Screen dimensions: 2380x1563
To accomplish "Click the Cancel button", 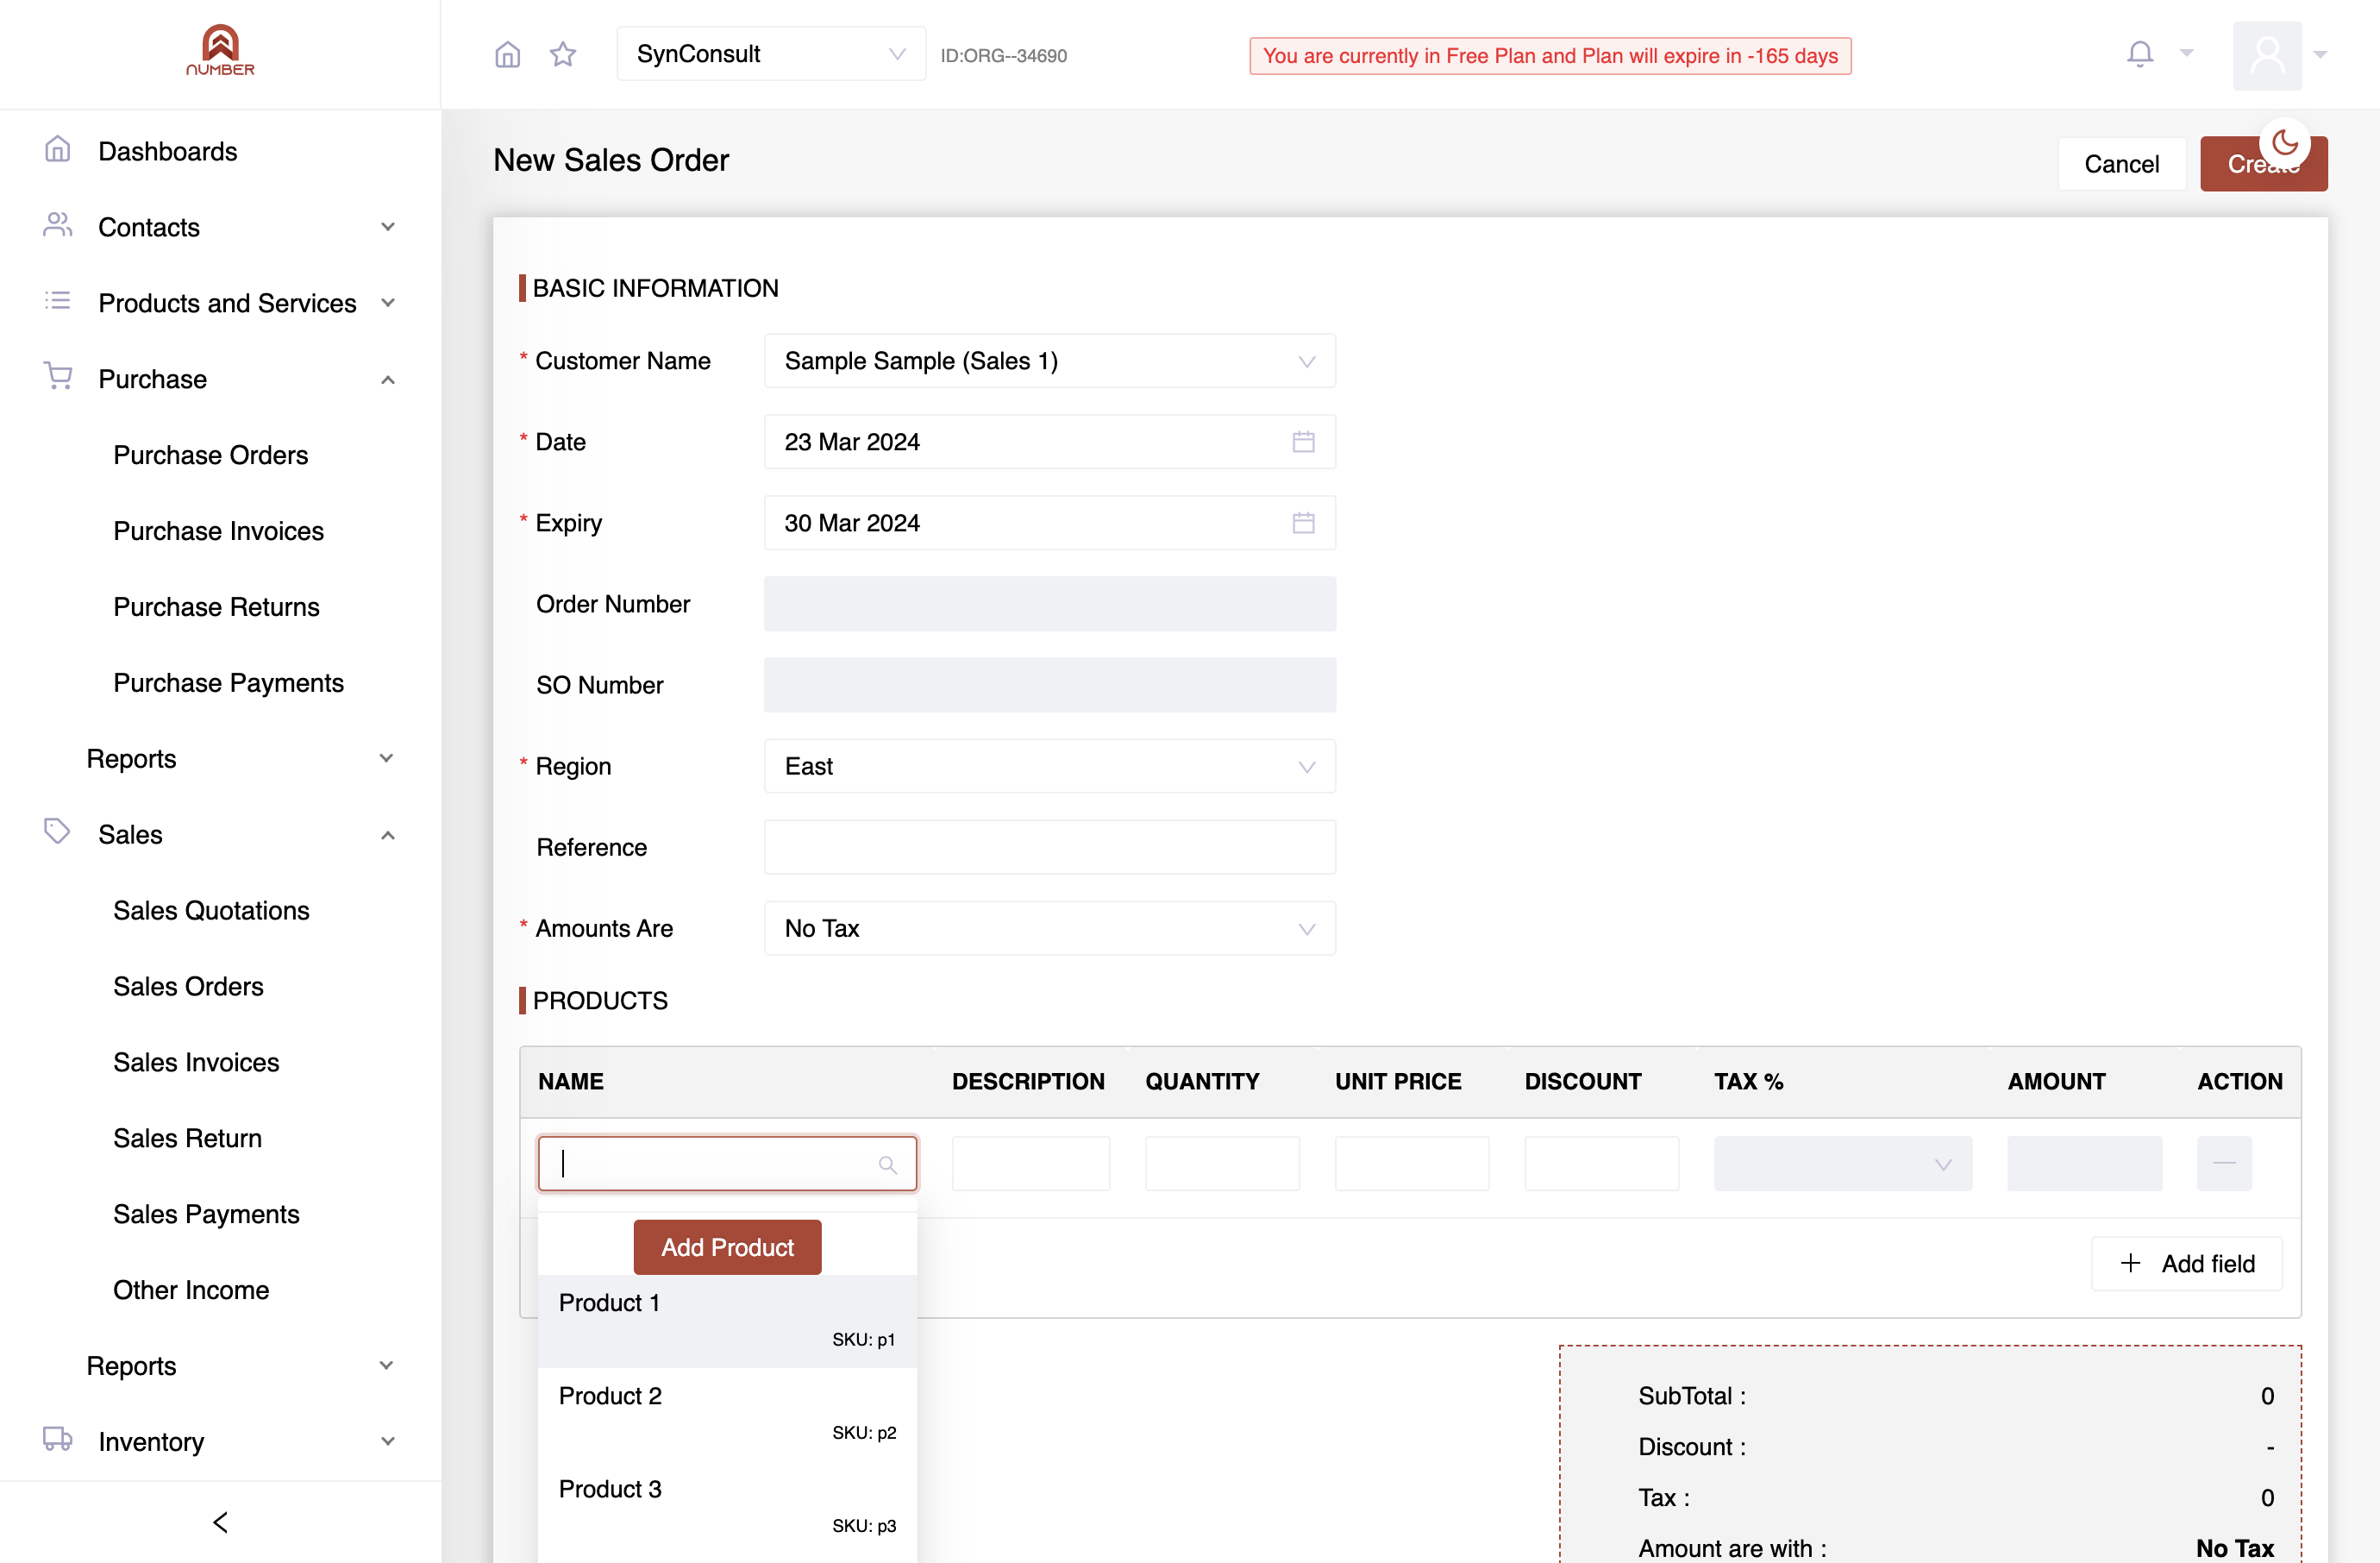I will click(2121, 164).
